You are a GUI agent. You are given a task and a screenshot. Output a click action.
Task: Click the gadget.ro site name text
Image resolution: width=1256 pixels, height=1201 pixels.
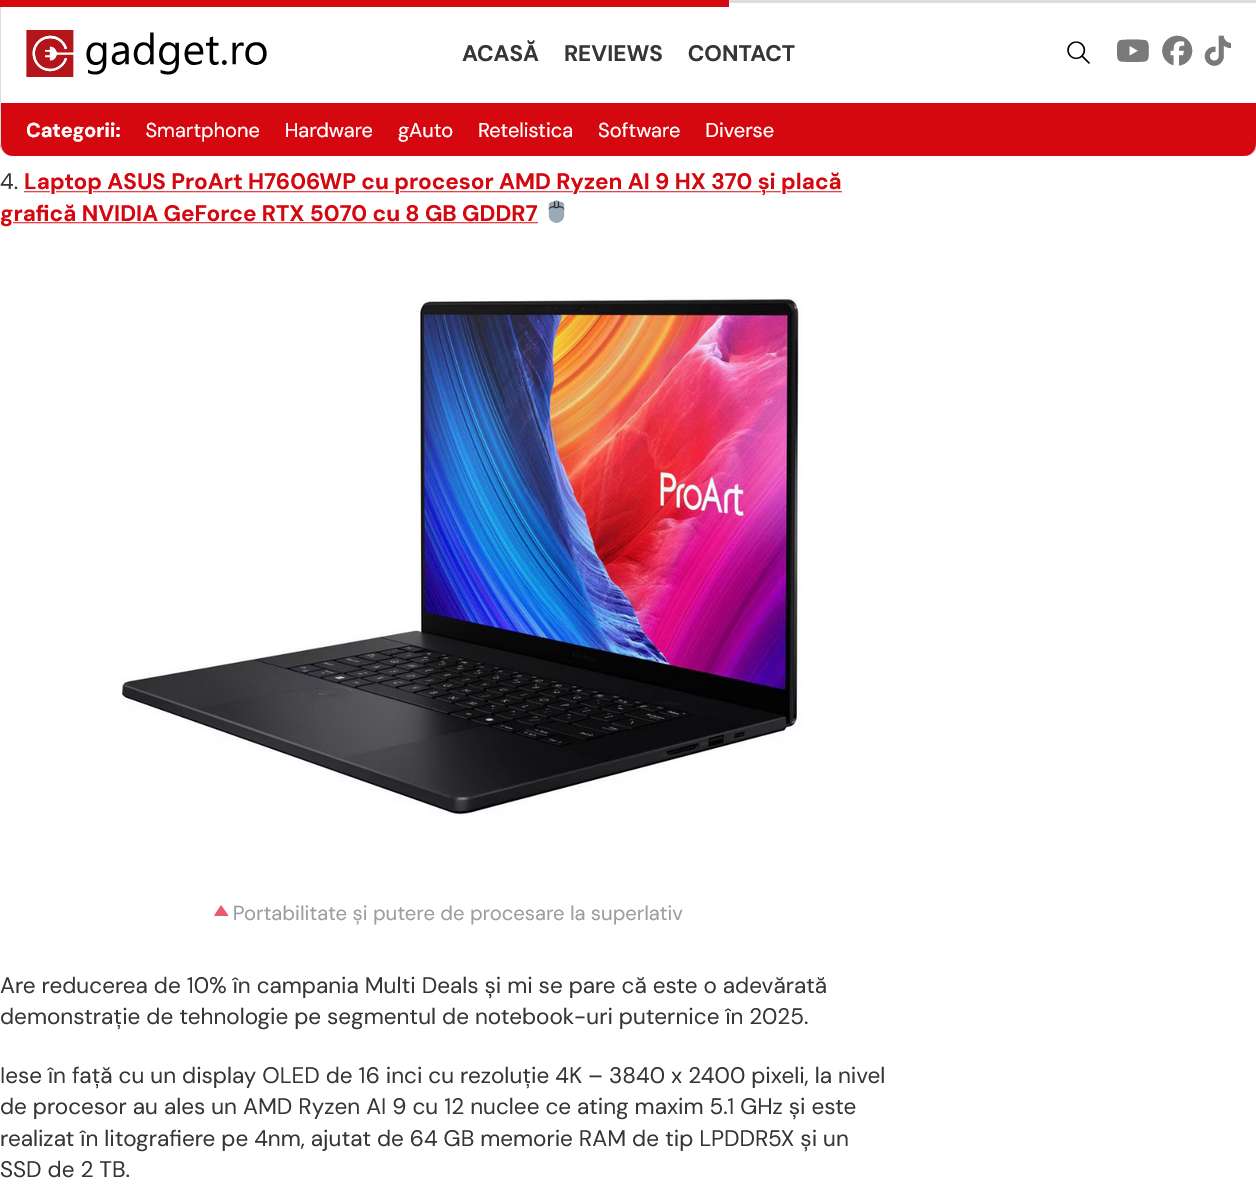pyautogui.click(x=177, y=52)
